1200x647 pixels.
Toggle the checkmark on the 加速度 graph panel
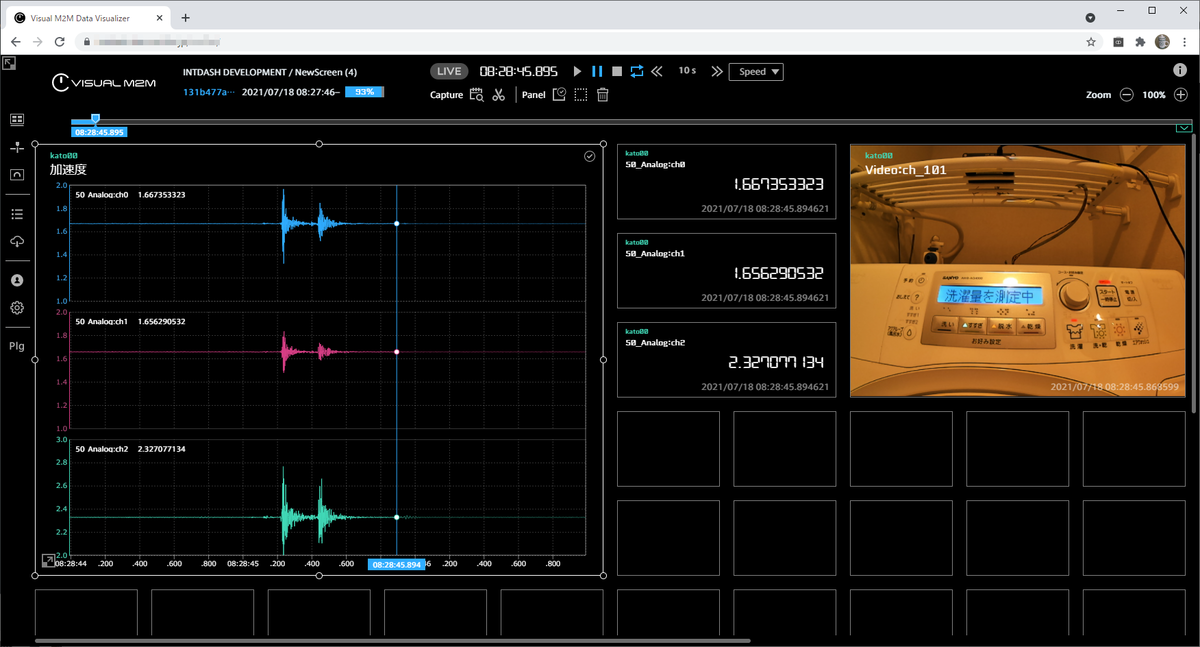tap(590, 156)
